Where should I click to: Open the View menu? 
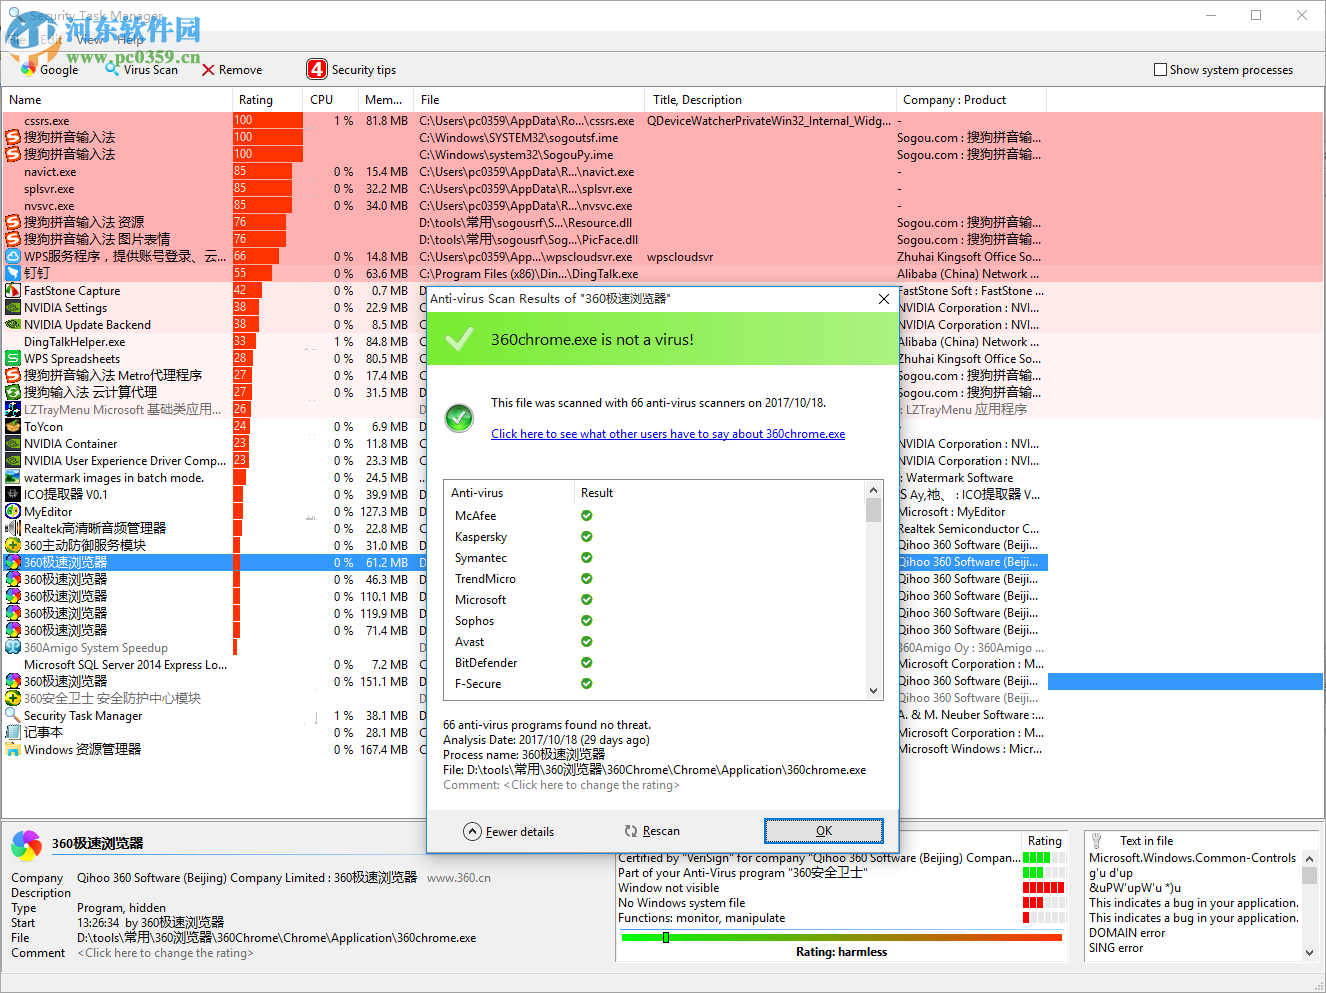coord(90,41)
